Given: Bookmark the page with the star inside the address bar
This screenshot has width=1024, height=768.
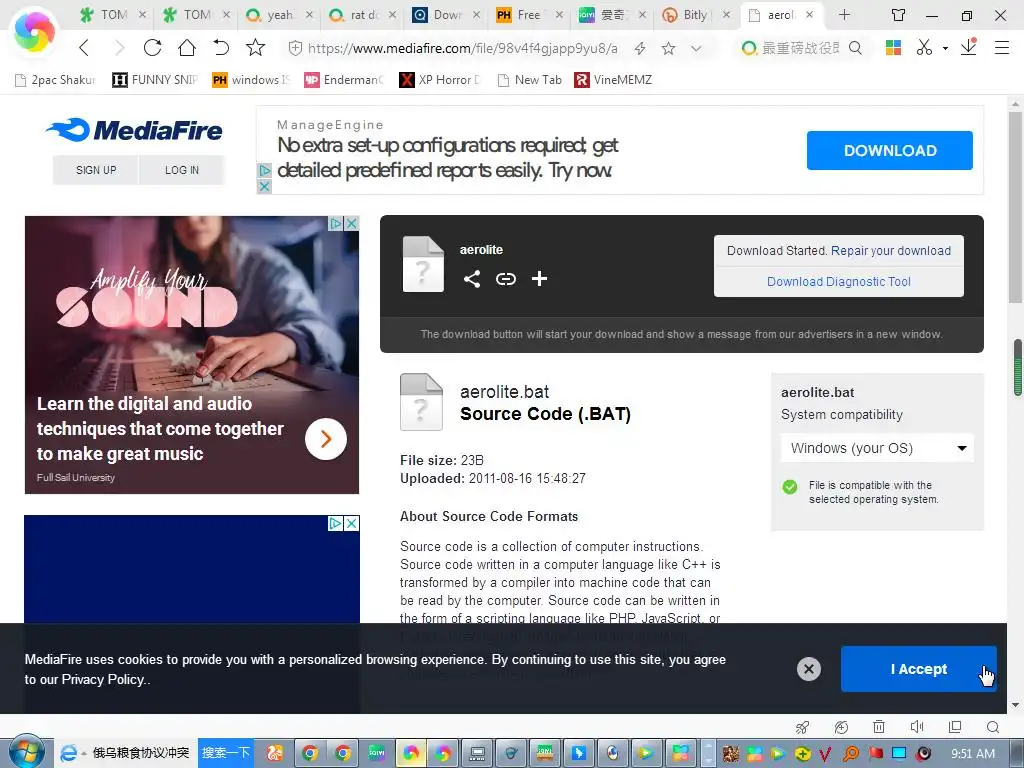Looking at the screenshot, I should tap(668, 48).
